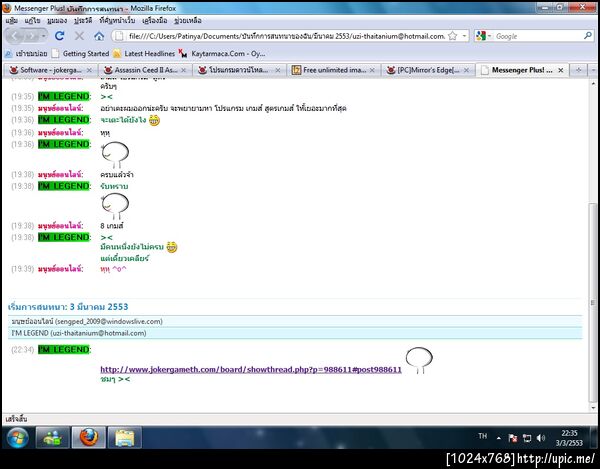The image size is (600, 469).
Task: Click the scrollbar up arrow
Action: (593, 83)
